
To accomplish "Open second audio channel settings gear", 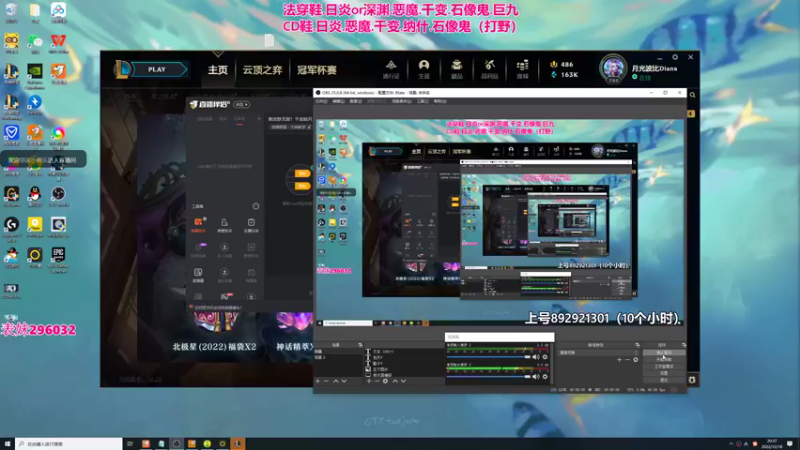I will (x=545, y=377).
